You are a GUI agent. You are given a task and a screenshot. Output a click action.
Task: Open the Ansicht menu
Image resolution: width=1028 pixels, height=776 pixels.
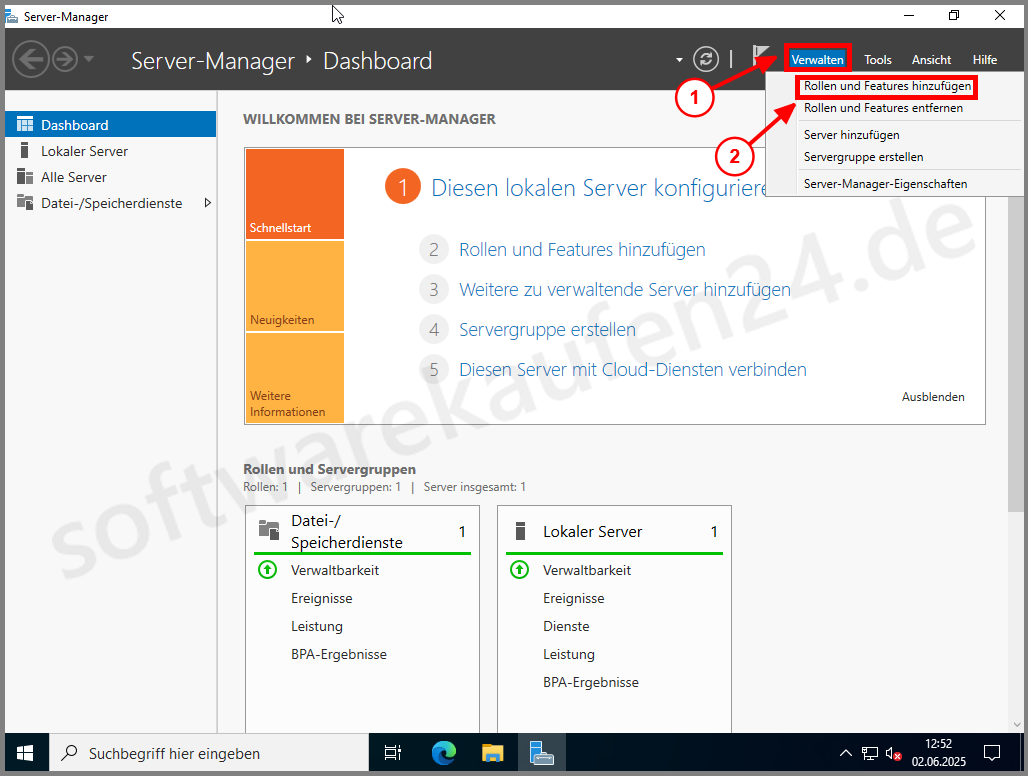931,60
